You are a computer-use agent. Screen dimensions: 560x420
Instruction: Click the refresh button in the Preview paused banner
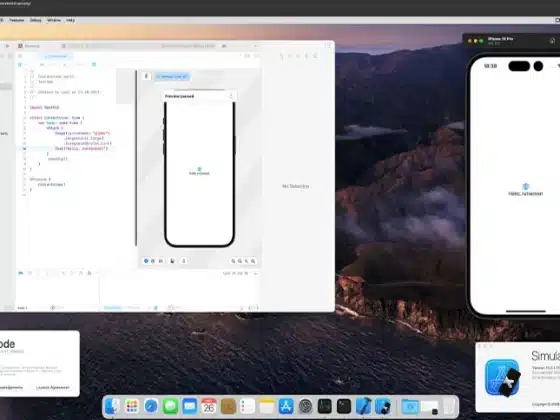click(x=231, y=96)
